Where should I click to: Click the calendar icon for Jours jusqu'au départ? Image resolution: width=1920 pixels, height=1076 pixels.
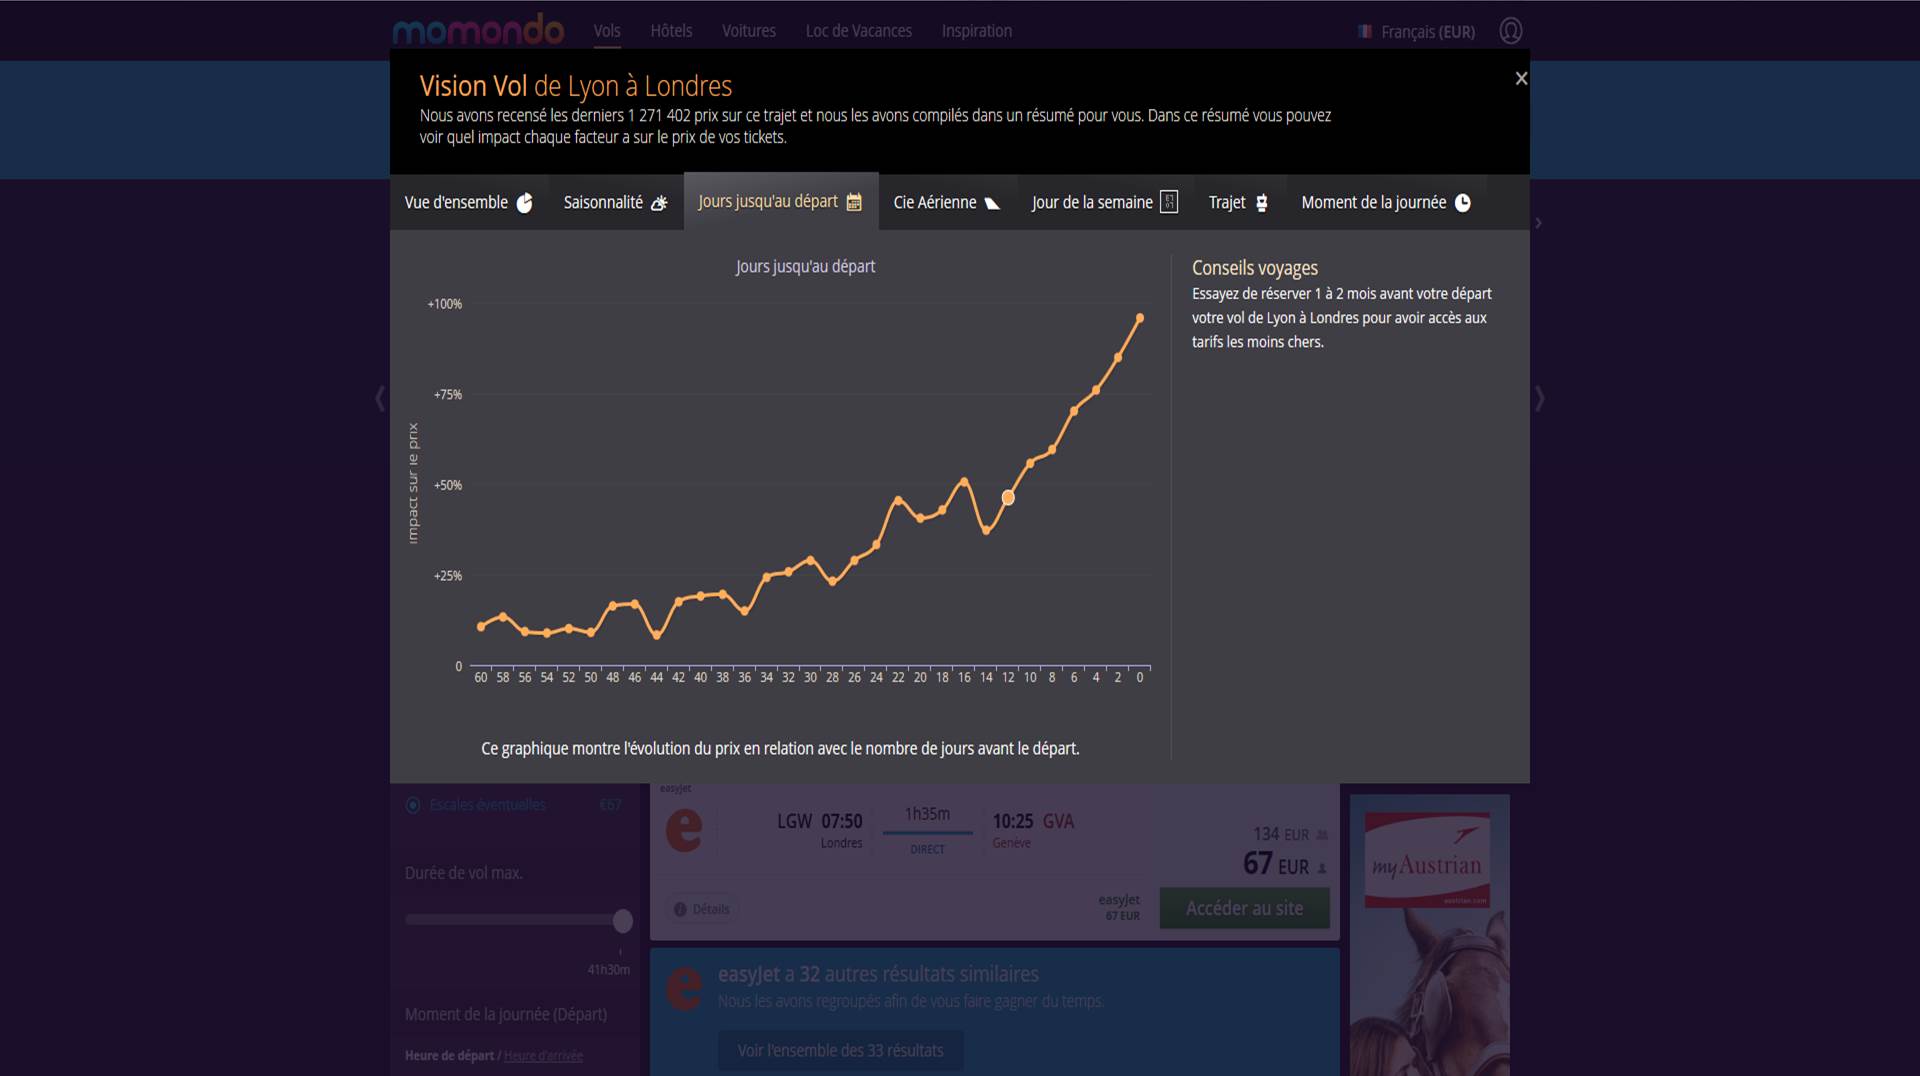[854, 202]
